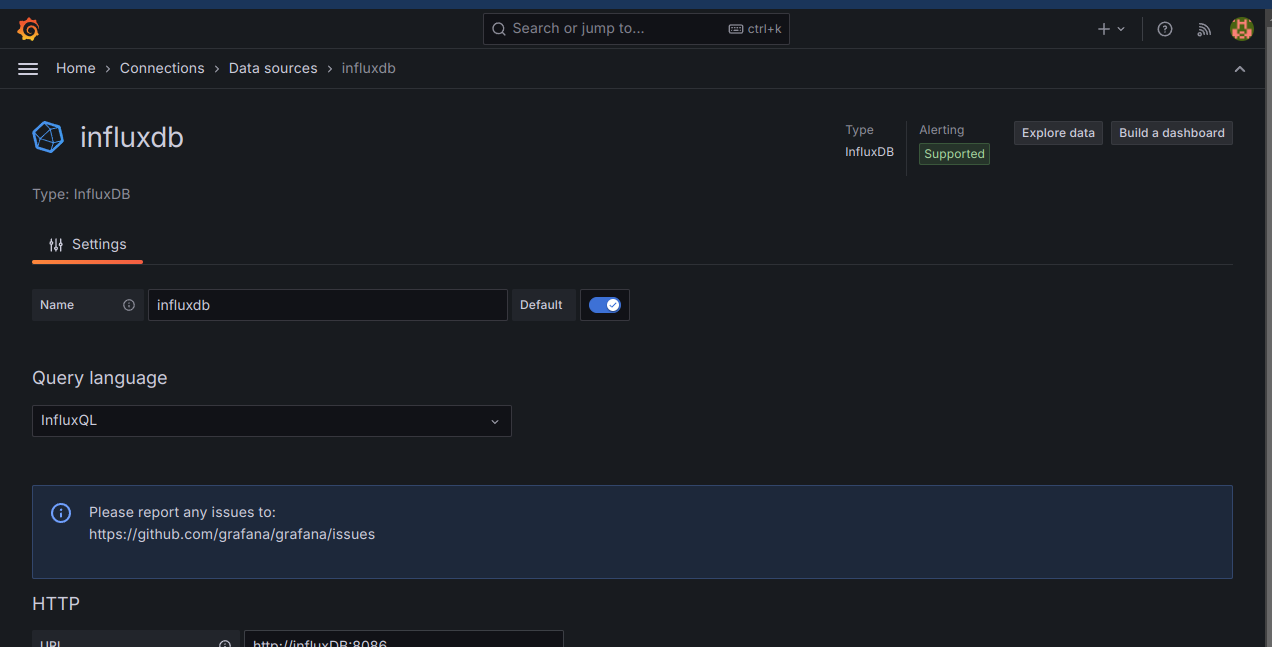The height and width of the screenshot is (647, 1272).
Task: Toggle the Default data source switch
Action: click(x=605, y=305)
